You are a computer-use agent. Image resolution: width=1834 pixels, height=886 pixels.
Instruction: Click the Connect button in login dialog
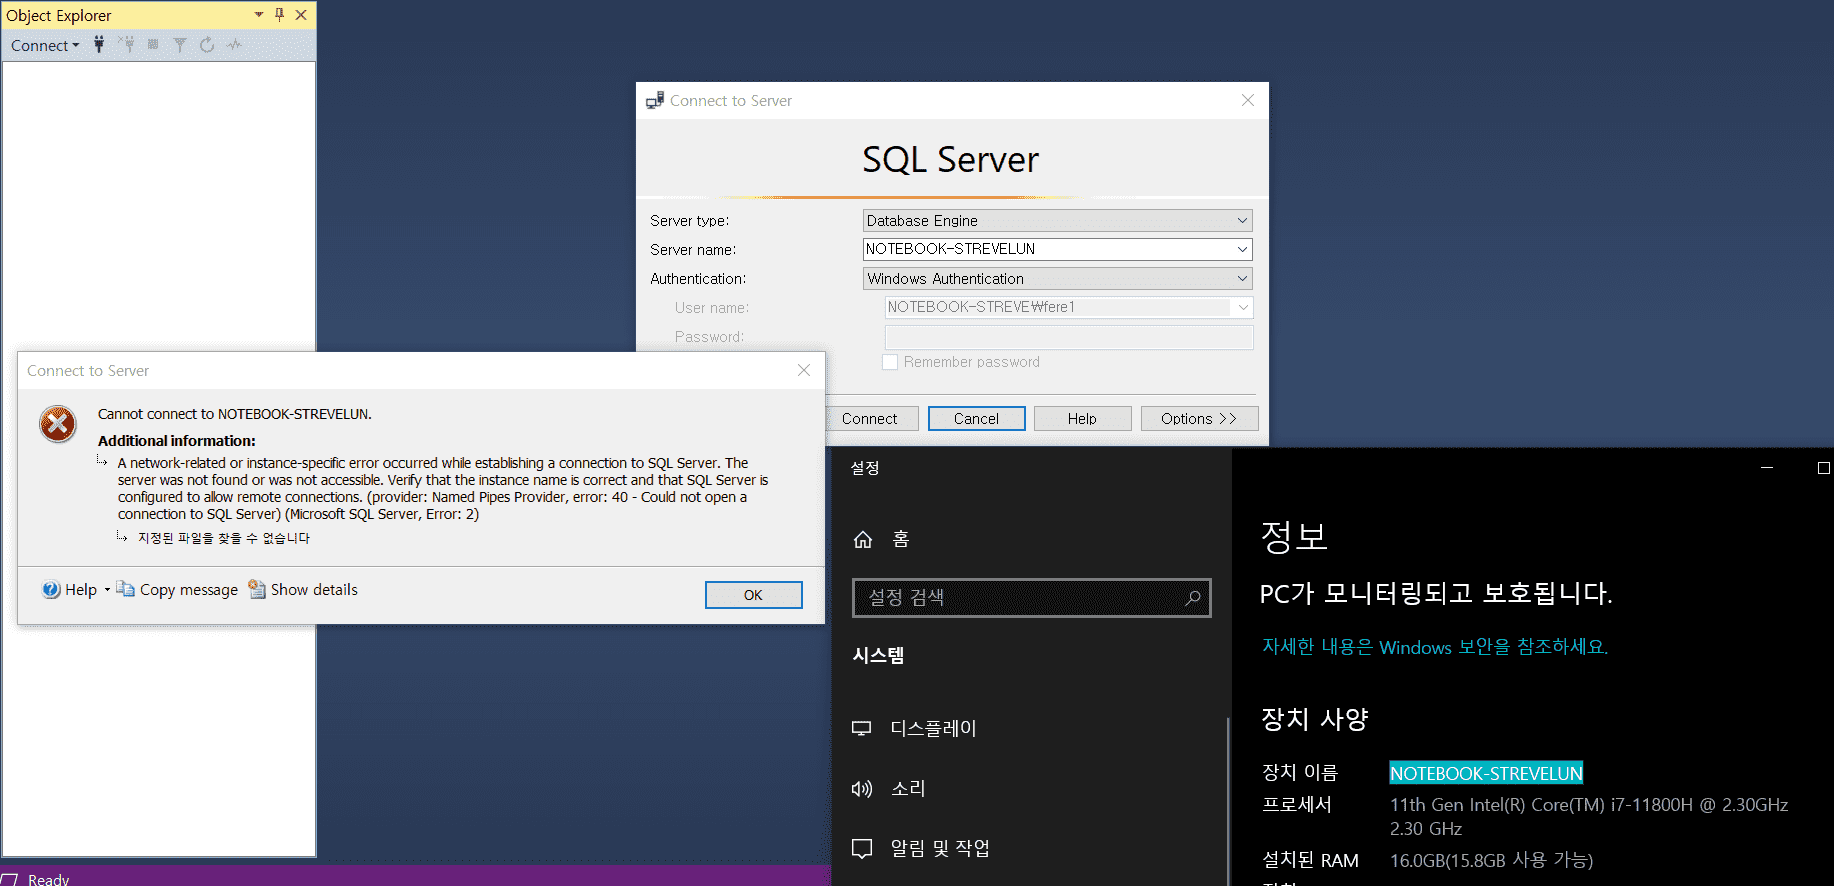coord(869,419)
